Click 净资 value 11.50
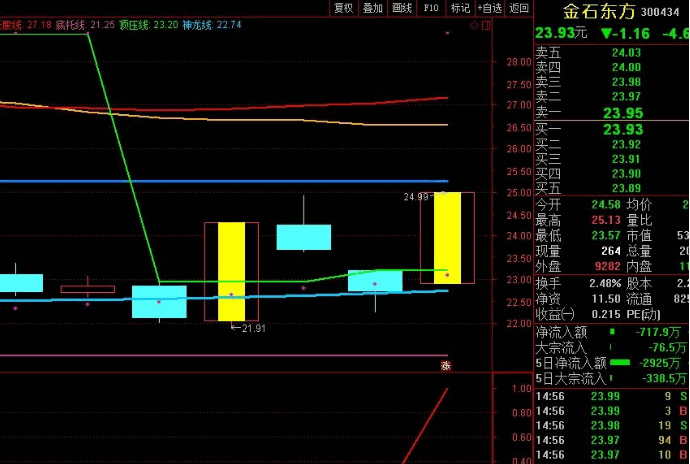The width and height of the screenshot is (690, 464). coord(606,299)
